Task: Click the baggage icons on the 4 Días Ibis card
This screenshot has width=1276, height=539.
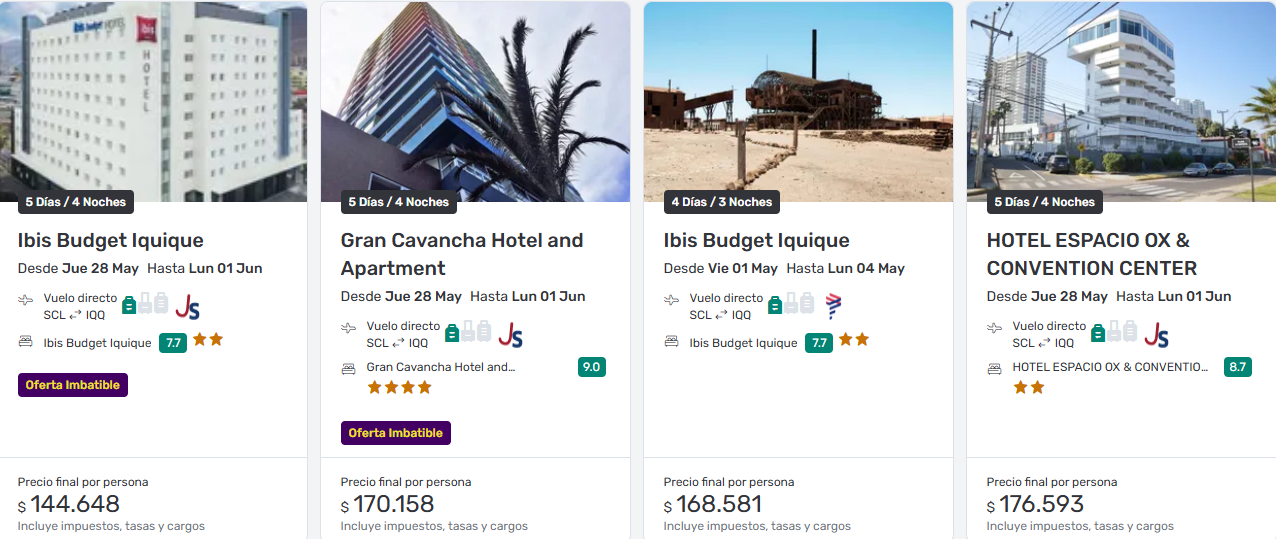Action: tap(790, 304)
